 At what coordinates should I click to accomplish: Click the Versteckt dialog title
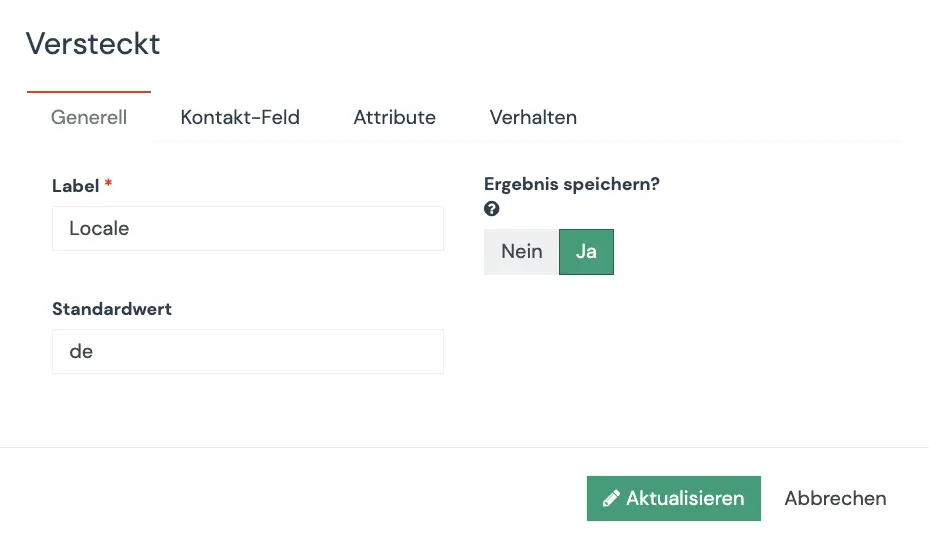pos(93,44)
